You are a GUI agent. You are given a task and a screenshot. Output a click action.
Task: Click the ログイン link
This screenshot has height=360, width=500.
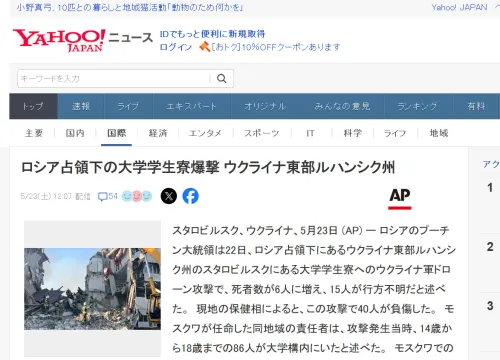click(x=176, y=47)
